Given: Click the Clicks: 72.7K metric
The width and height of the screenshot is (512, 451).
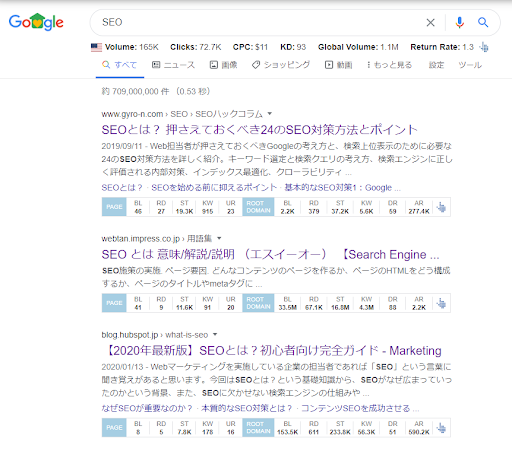Looking at the screenshot, I should pos(196,47).
